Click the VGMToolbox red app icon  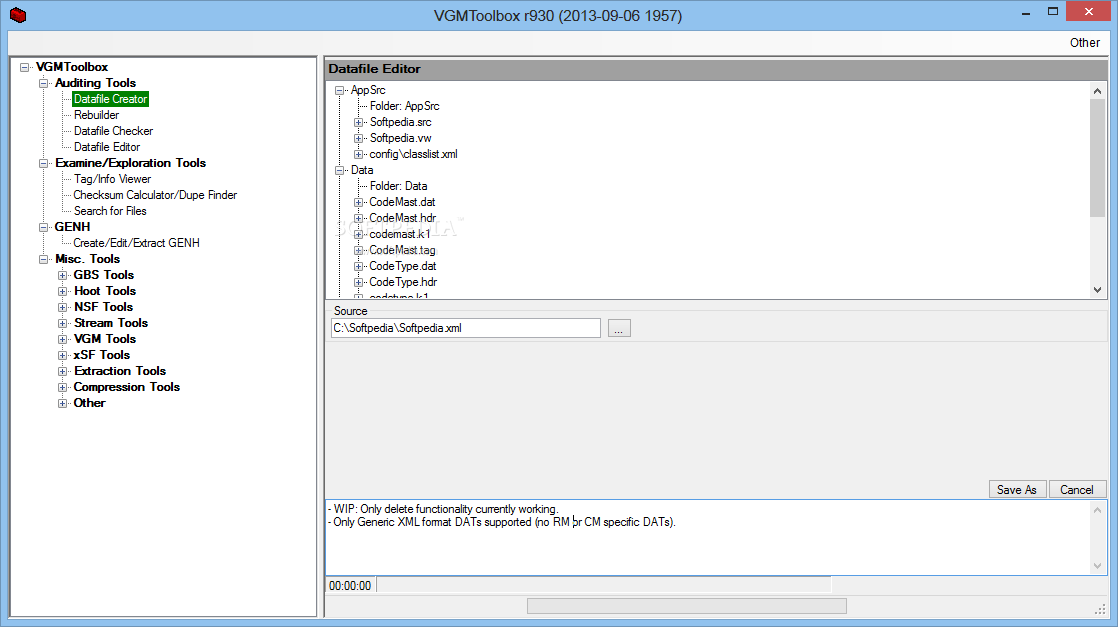(x=18, y=15)
